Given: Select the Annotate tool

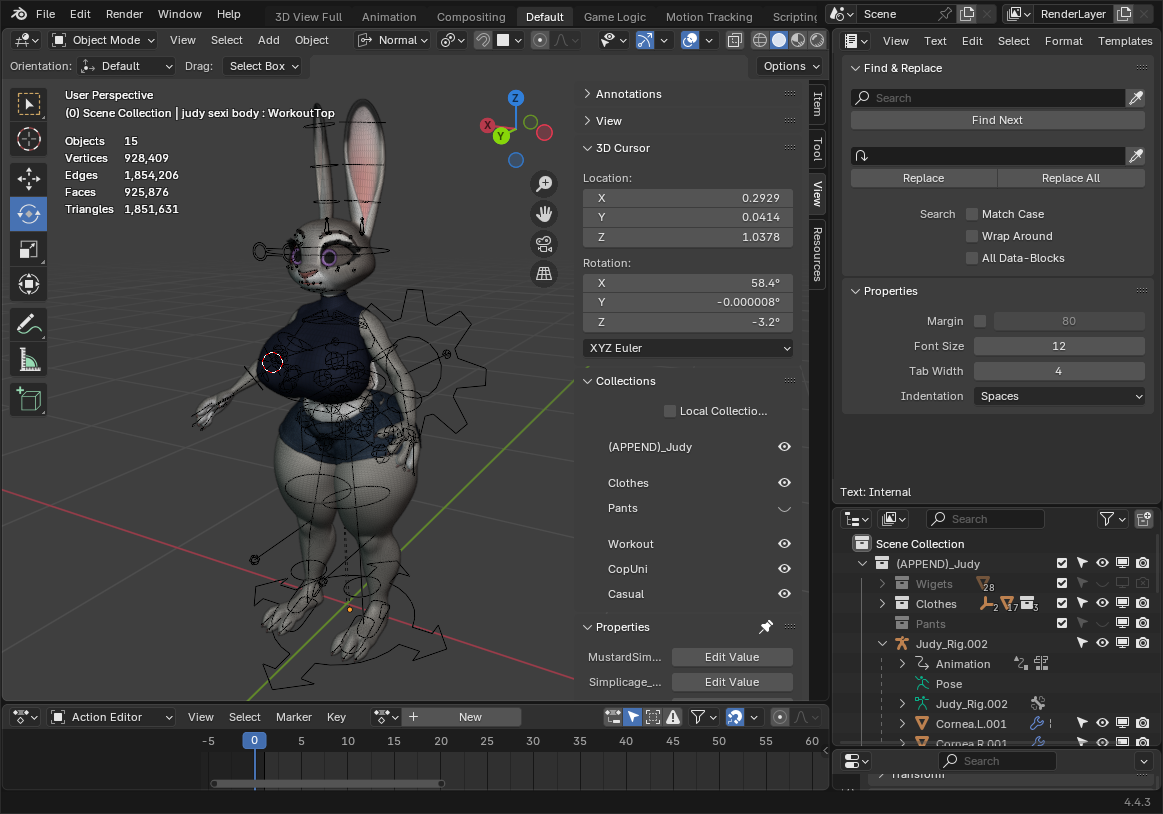Looking at the screenshot, I should [x=28, y=324].
